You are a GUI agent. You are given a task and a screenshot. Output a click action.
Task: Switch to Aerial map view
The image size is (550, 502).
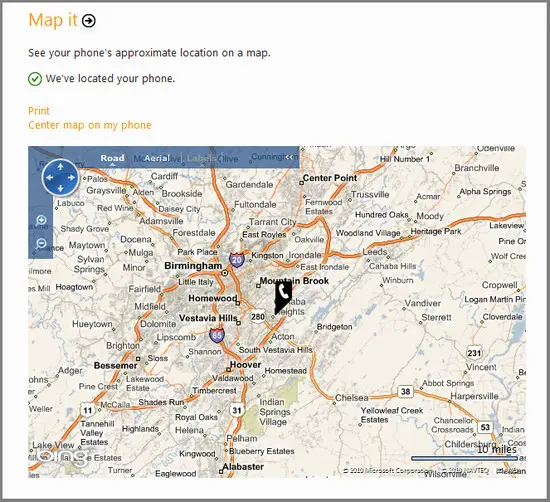tap(157, 158)
